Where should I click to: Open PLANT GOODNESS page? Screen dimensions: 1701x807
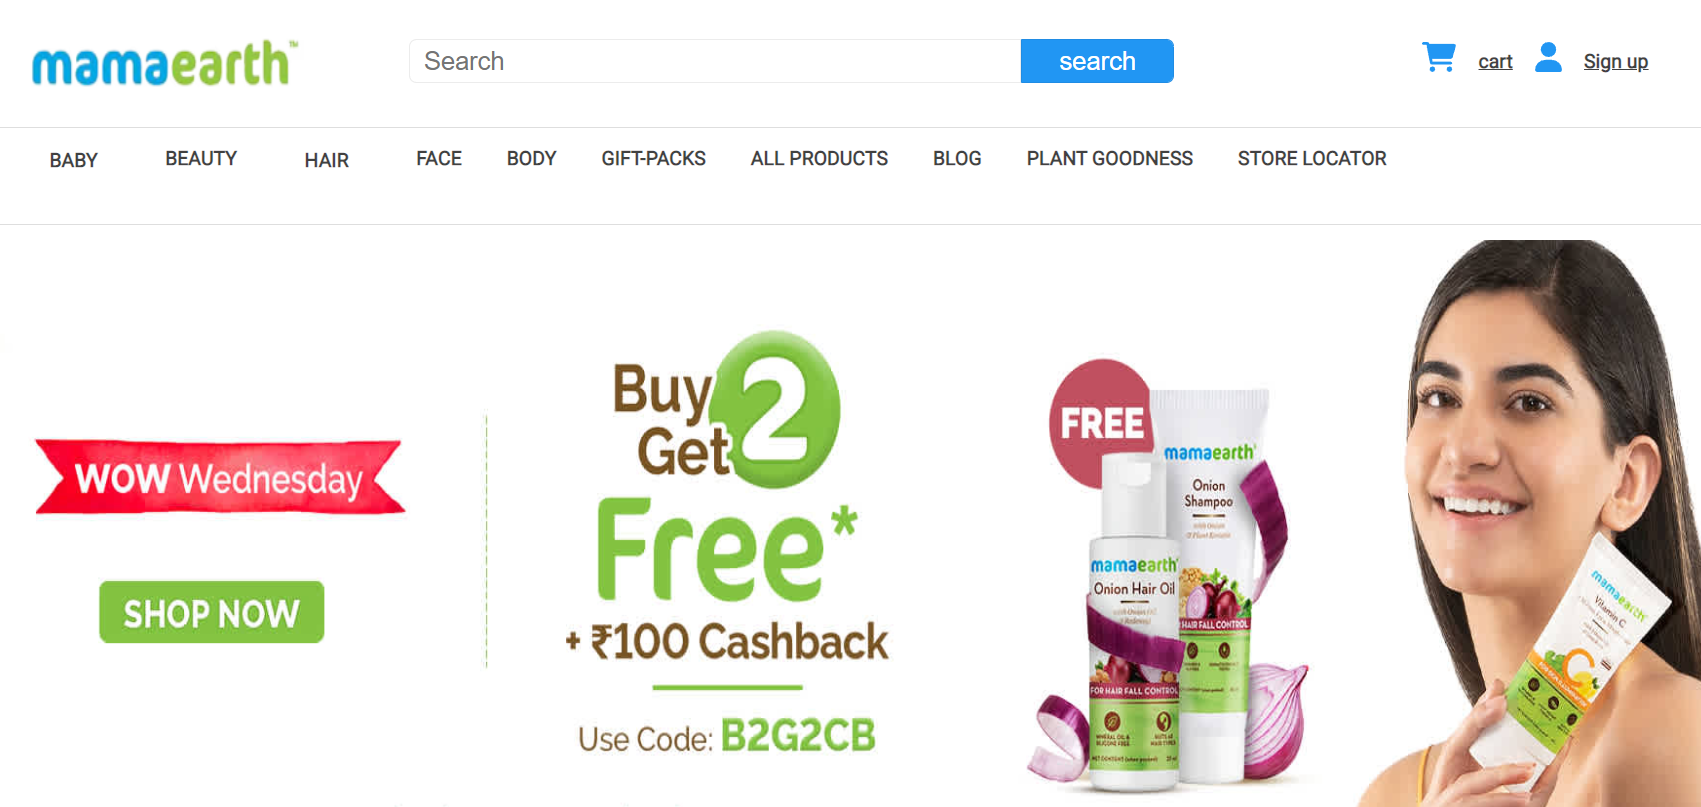coord(1109,158)
